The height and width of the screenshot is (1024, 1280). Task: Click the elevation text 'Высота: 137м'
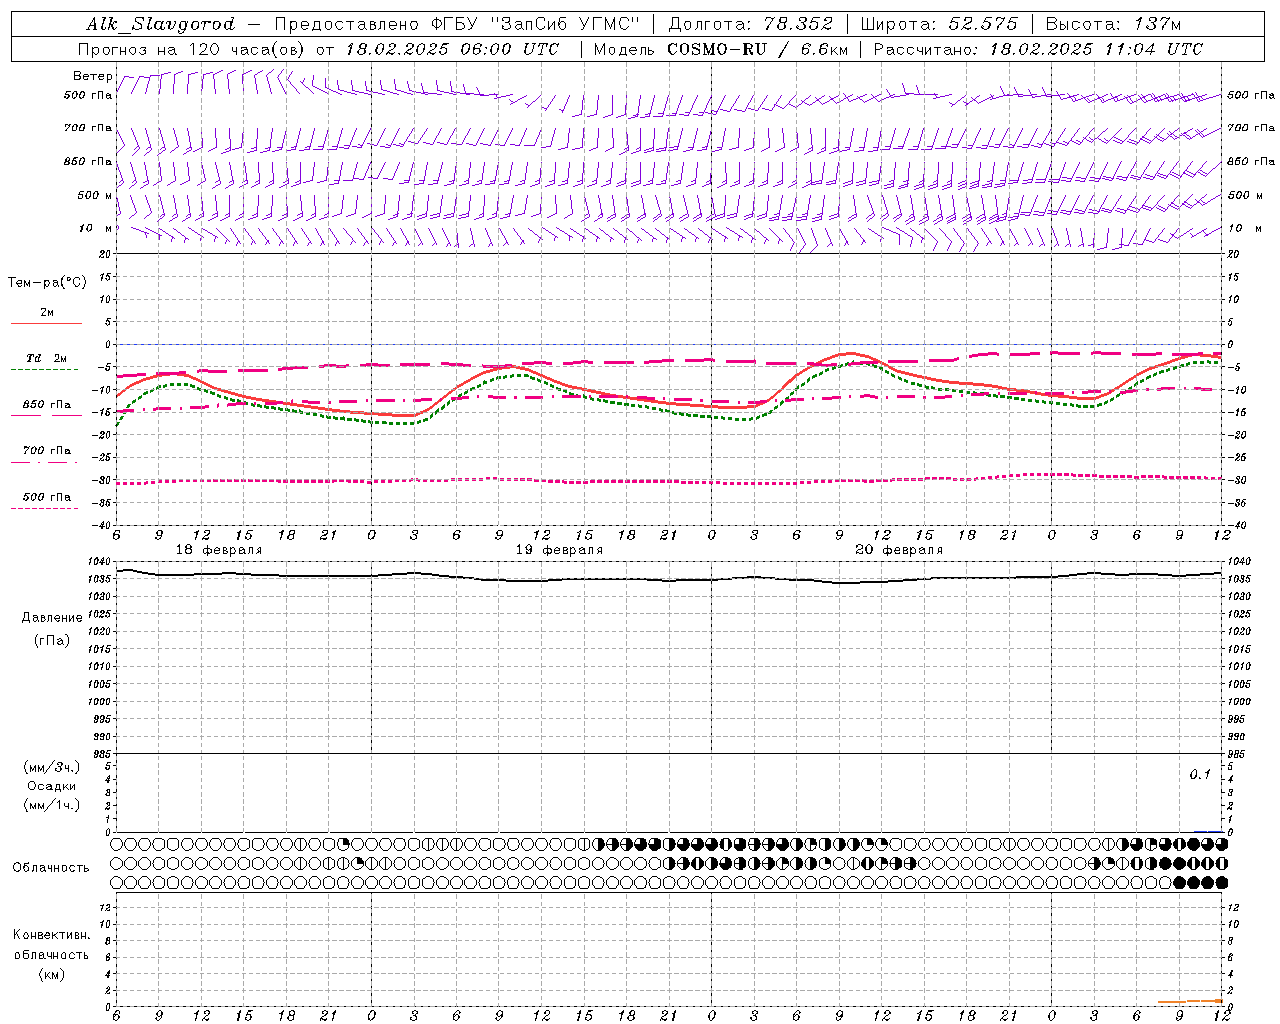point(1113,24)
